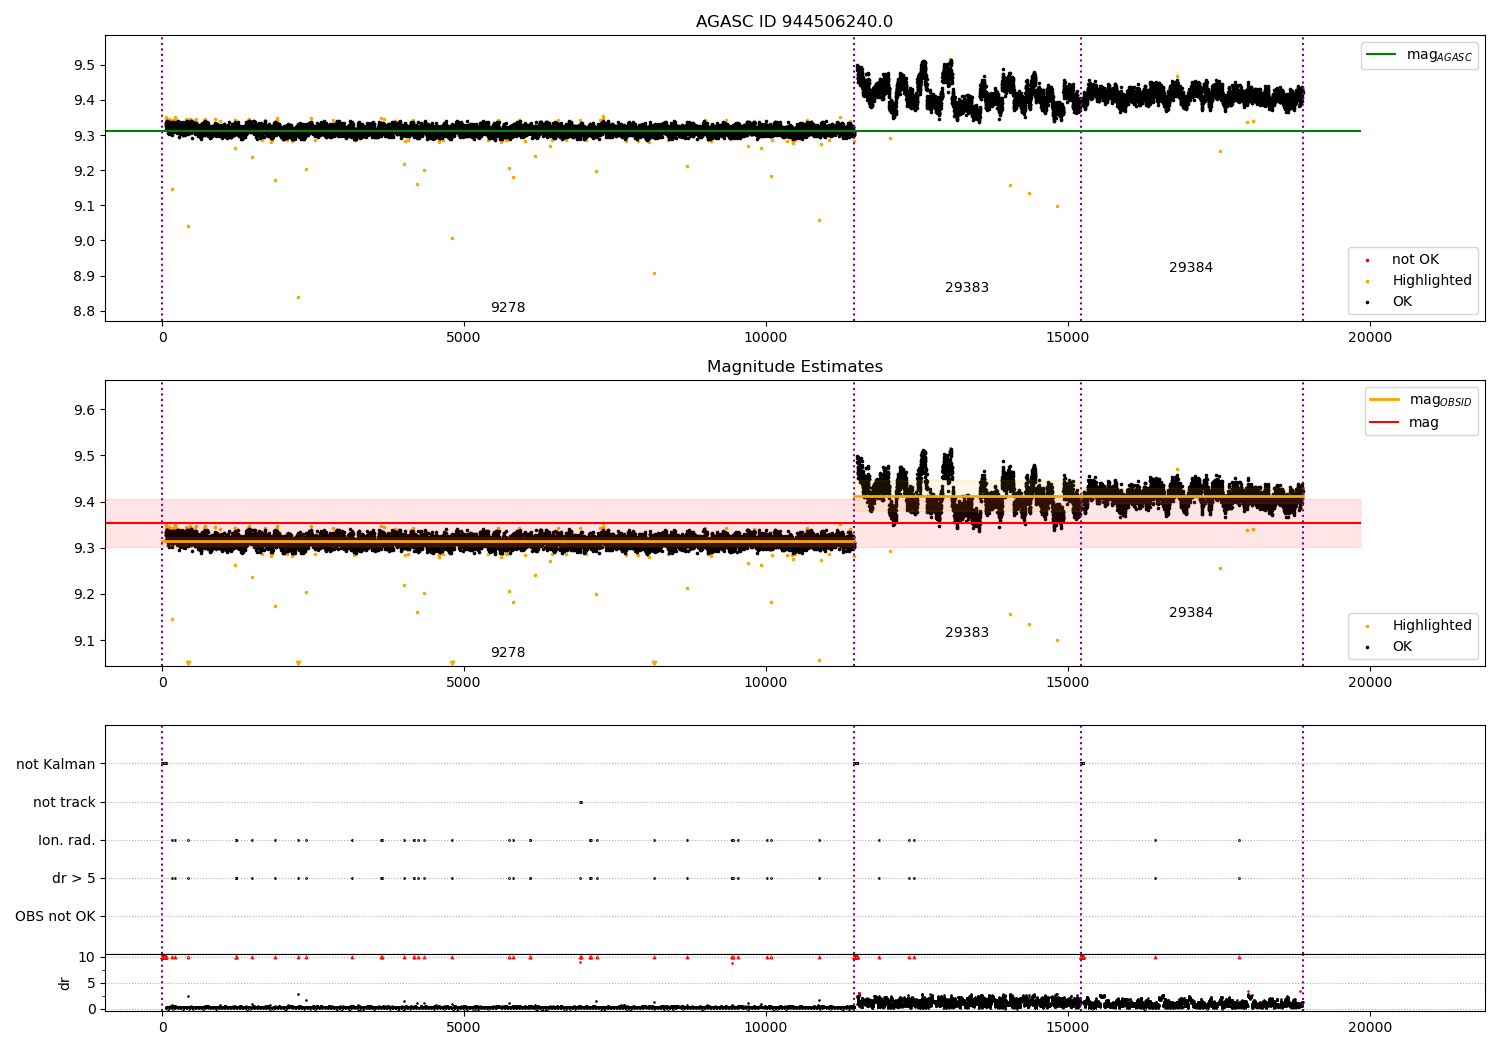Image resolution: width=1500 pixels, height=1050 pixels.
Task: Click the "5000" x-axis tick of top plot
Action: click(464, 338)
